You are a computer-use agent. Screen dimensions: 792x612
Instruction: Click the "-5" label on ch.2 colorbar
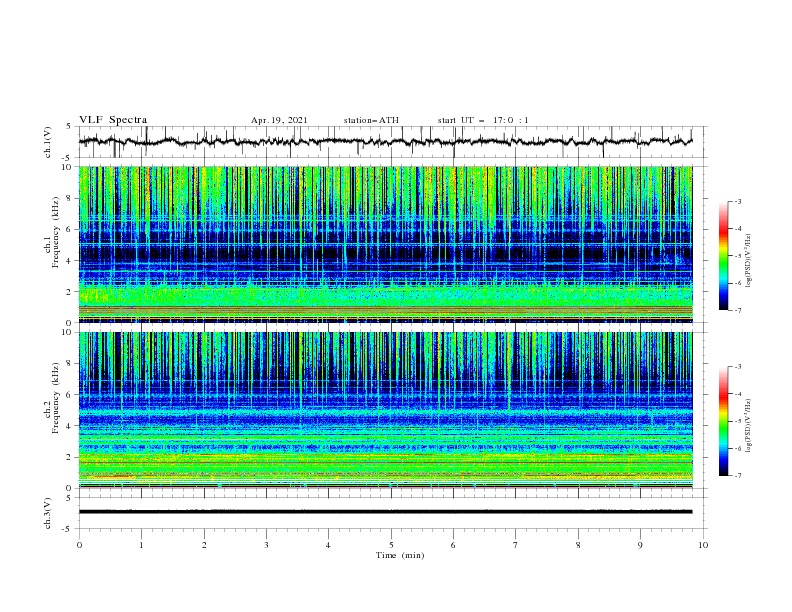(738, 421)
